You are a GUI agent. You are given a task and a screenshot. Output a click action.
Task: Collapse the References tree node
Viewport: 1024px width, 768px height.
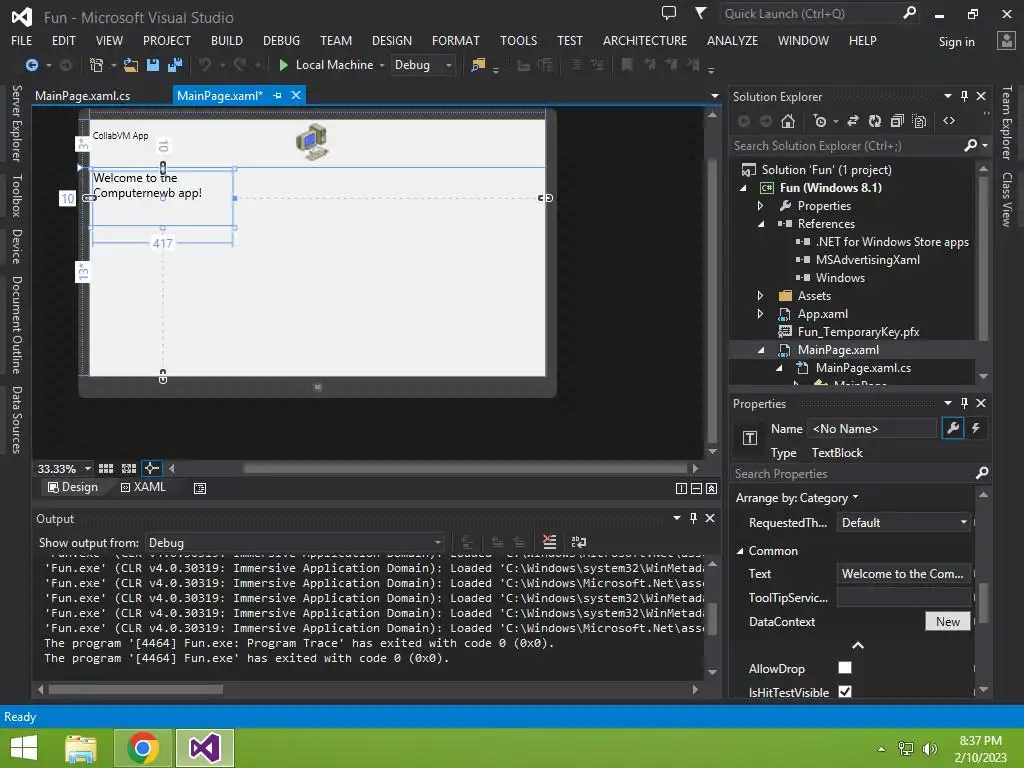761,224
